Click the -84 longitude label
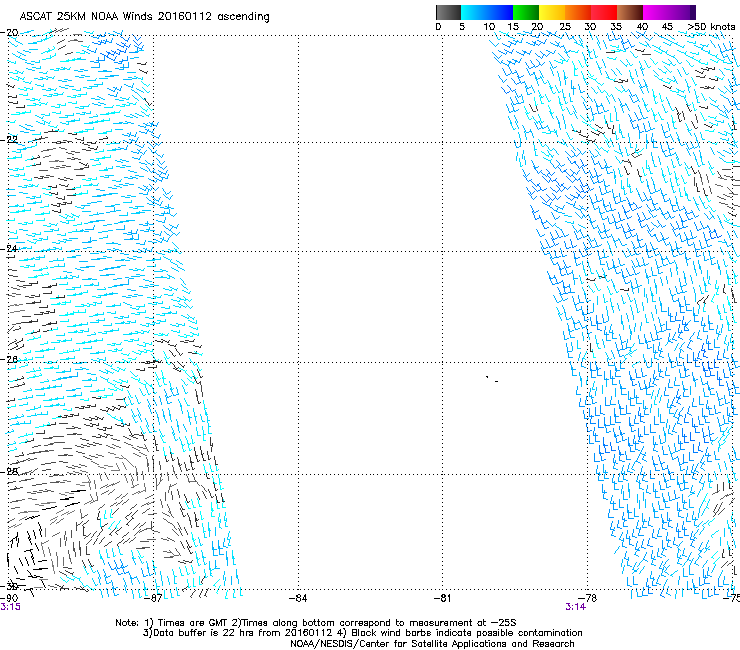This screenshot has height=650, width=740. tap(298, 598)
